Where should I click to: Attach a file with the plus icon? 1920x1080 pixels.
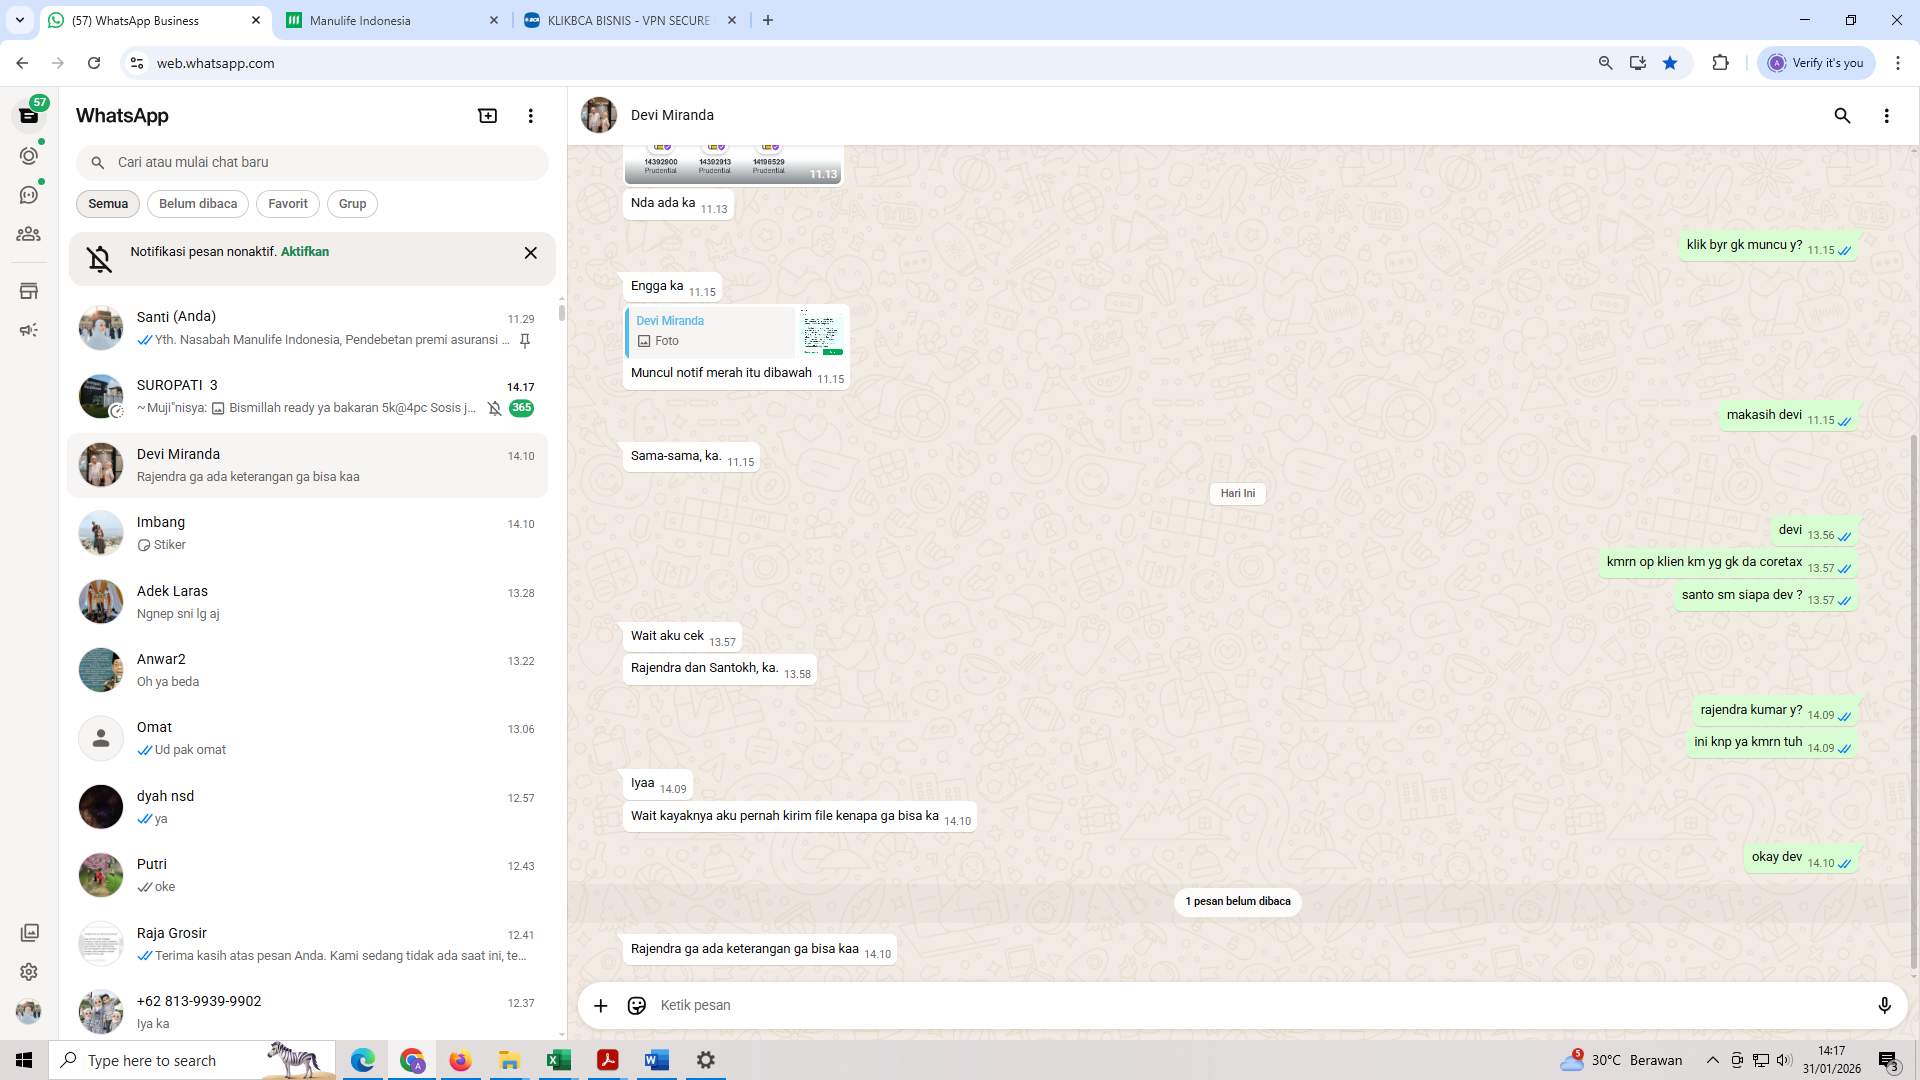(600, 1005)
